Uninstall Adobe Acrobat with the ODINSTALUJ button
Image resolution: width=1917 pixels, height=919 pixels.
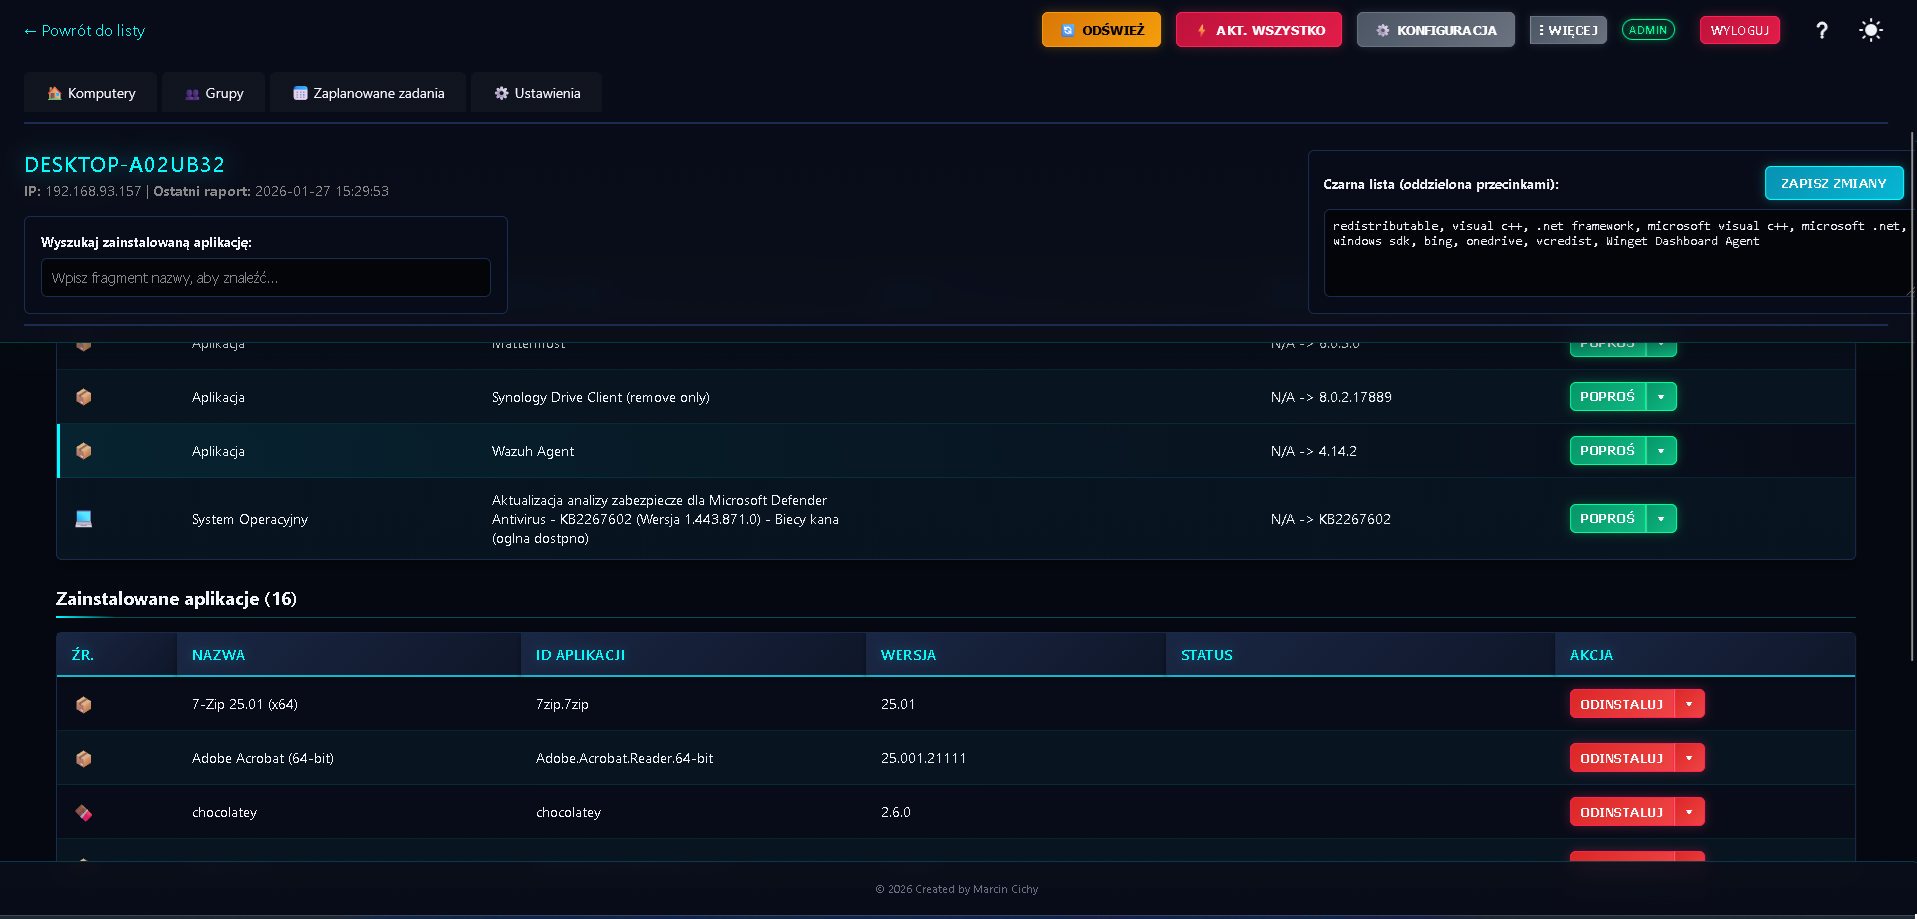1622,758
